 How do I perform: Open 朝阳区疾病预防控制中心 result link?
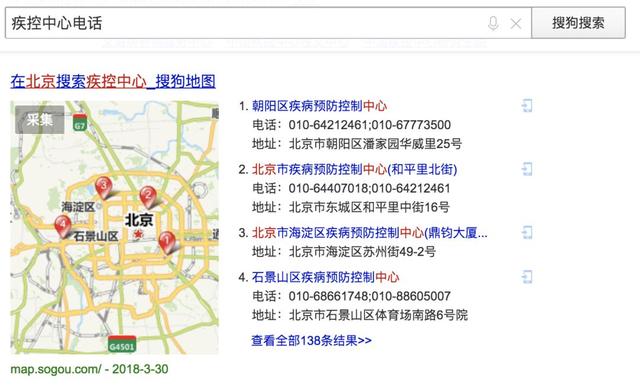[x=320, y=106]
